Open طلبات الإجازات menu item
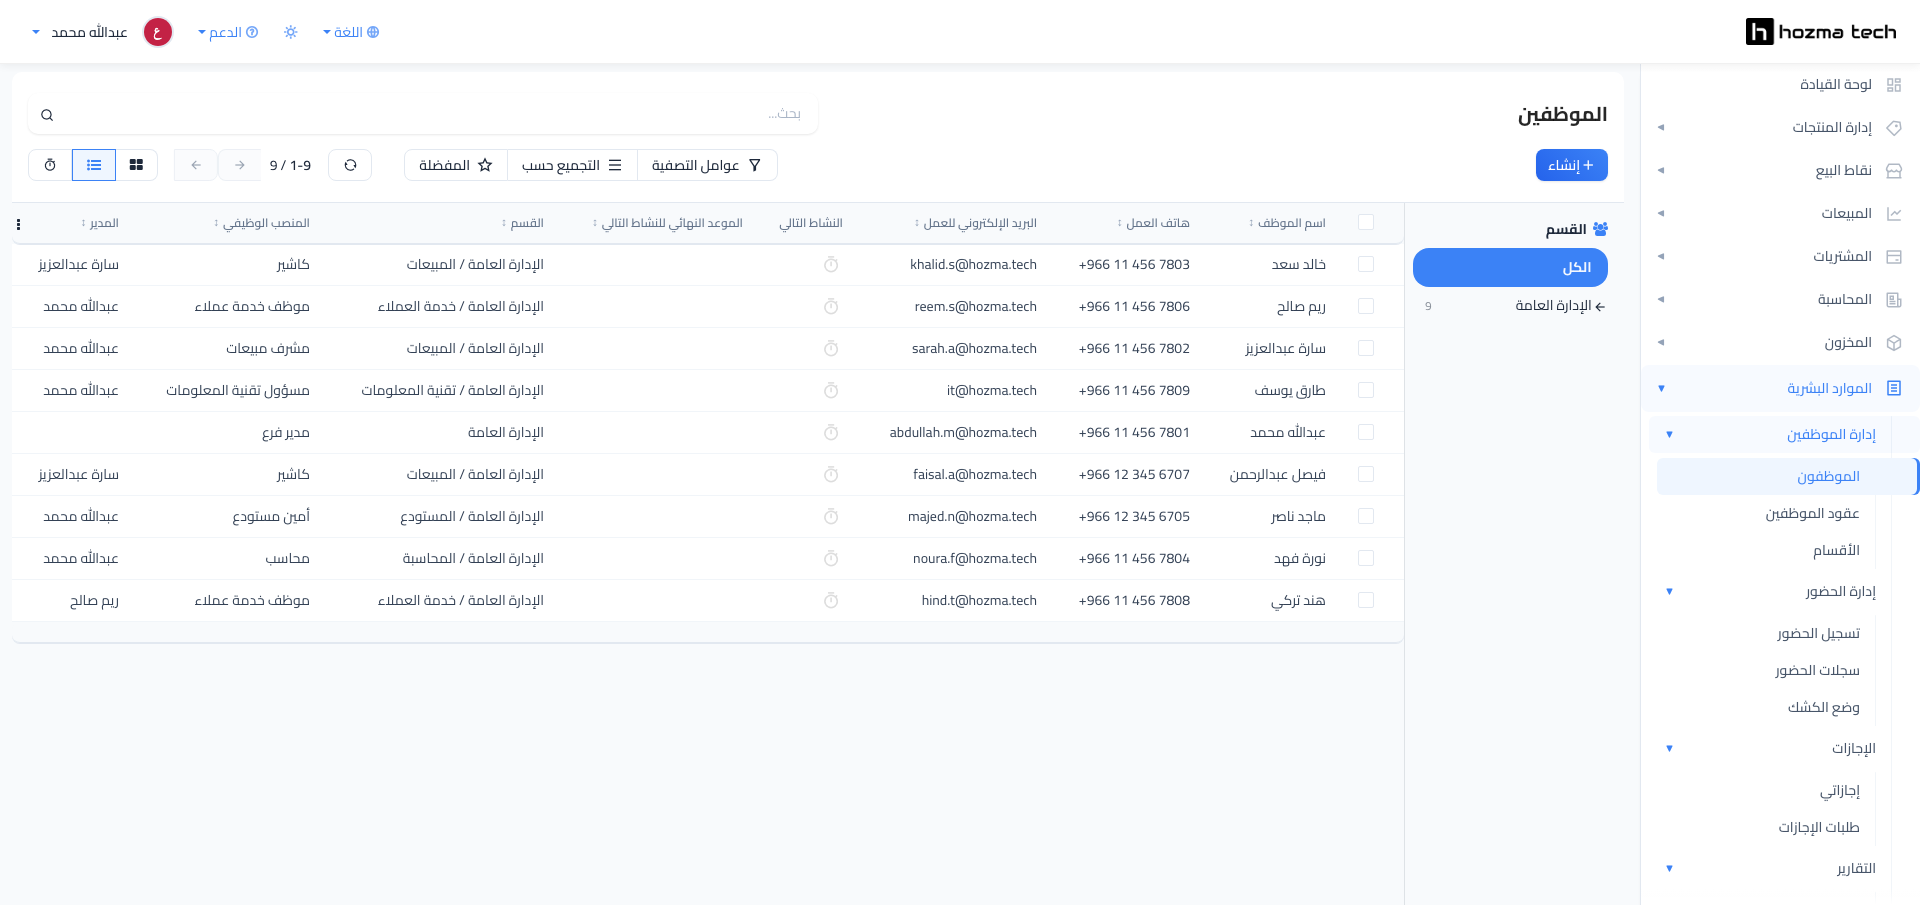 1818,828
